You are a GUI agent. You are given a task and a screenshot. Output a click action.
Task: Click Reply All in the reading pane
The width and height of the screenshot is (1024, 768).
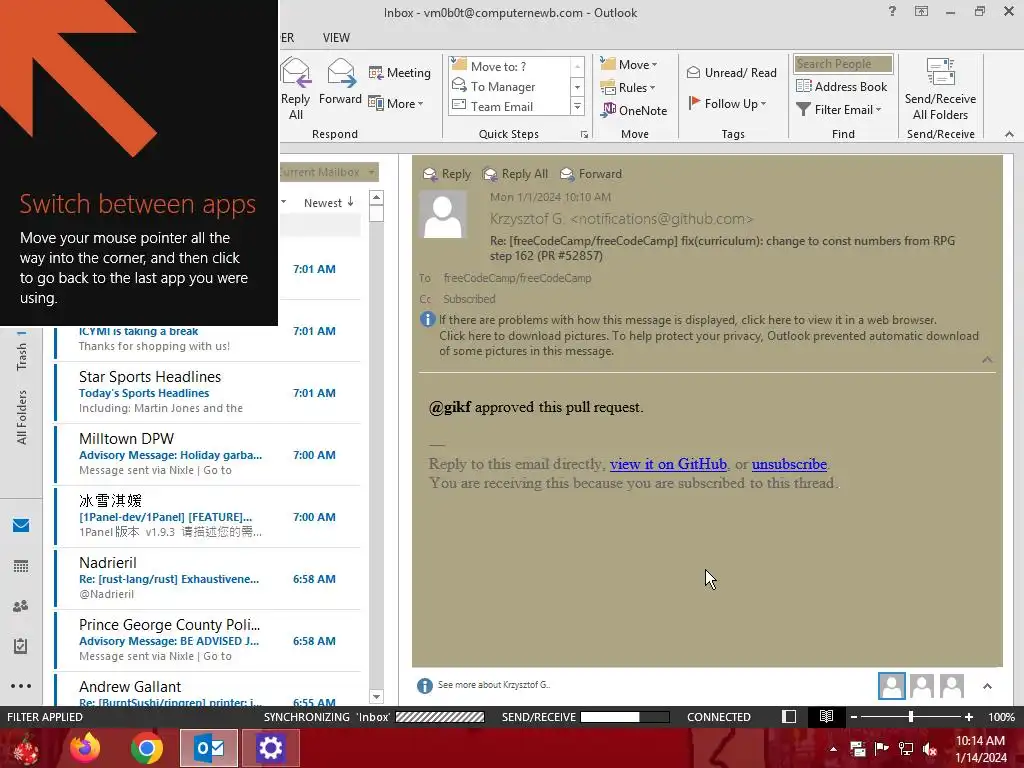click(515, 174)
